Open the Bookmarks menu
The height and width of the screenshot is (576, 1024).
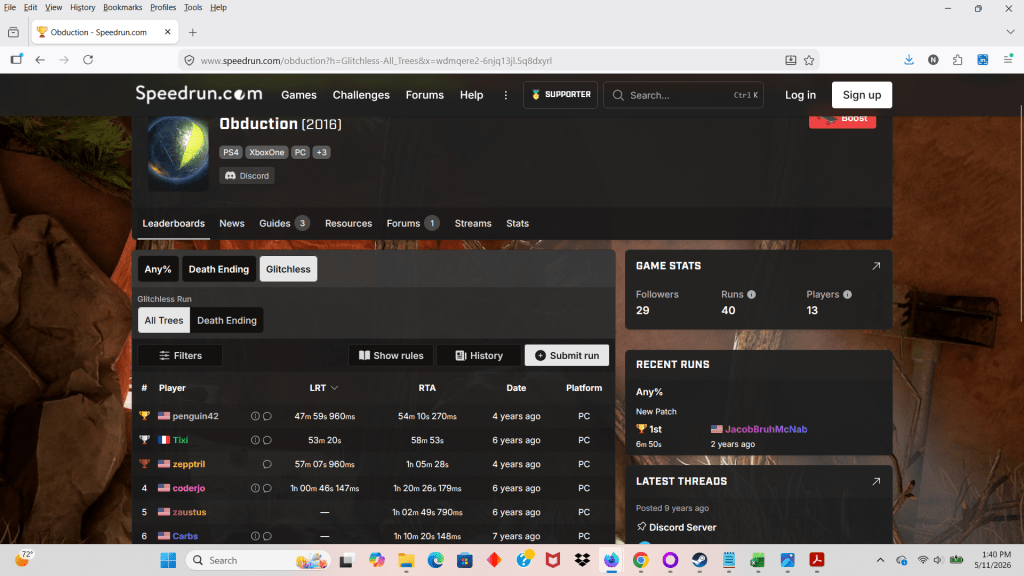(122, 7)
